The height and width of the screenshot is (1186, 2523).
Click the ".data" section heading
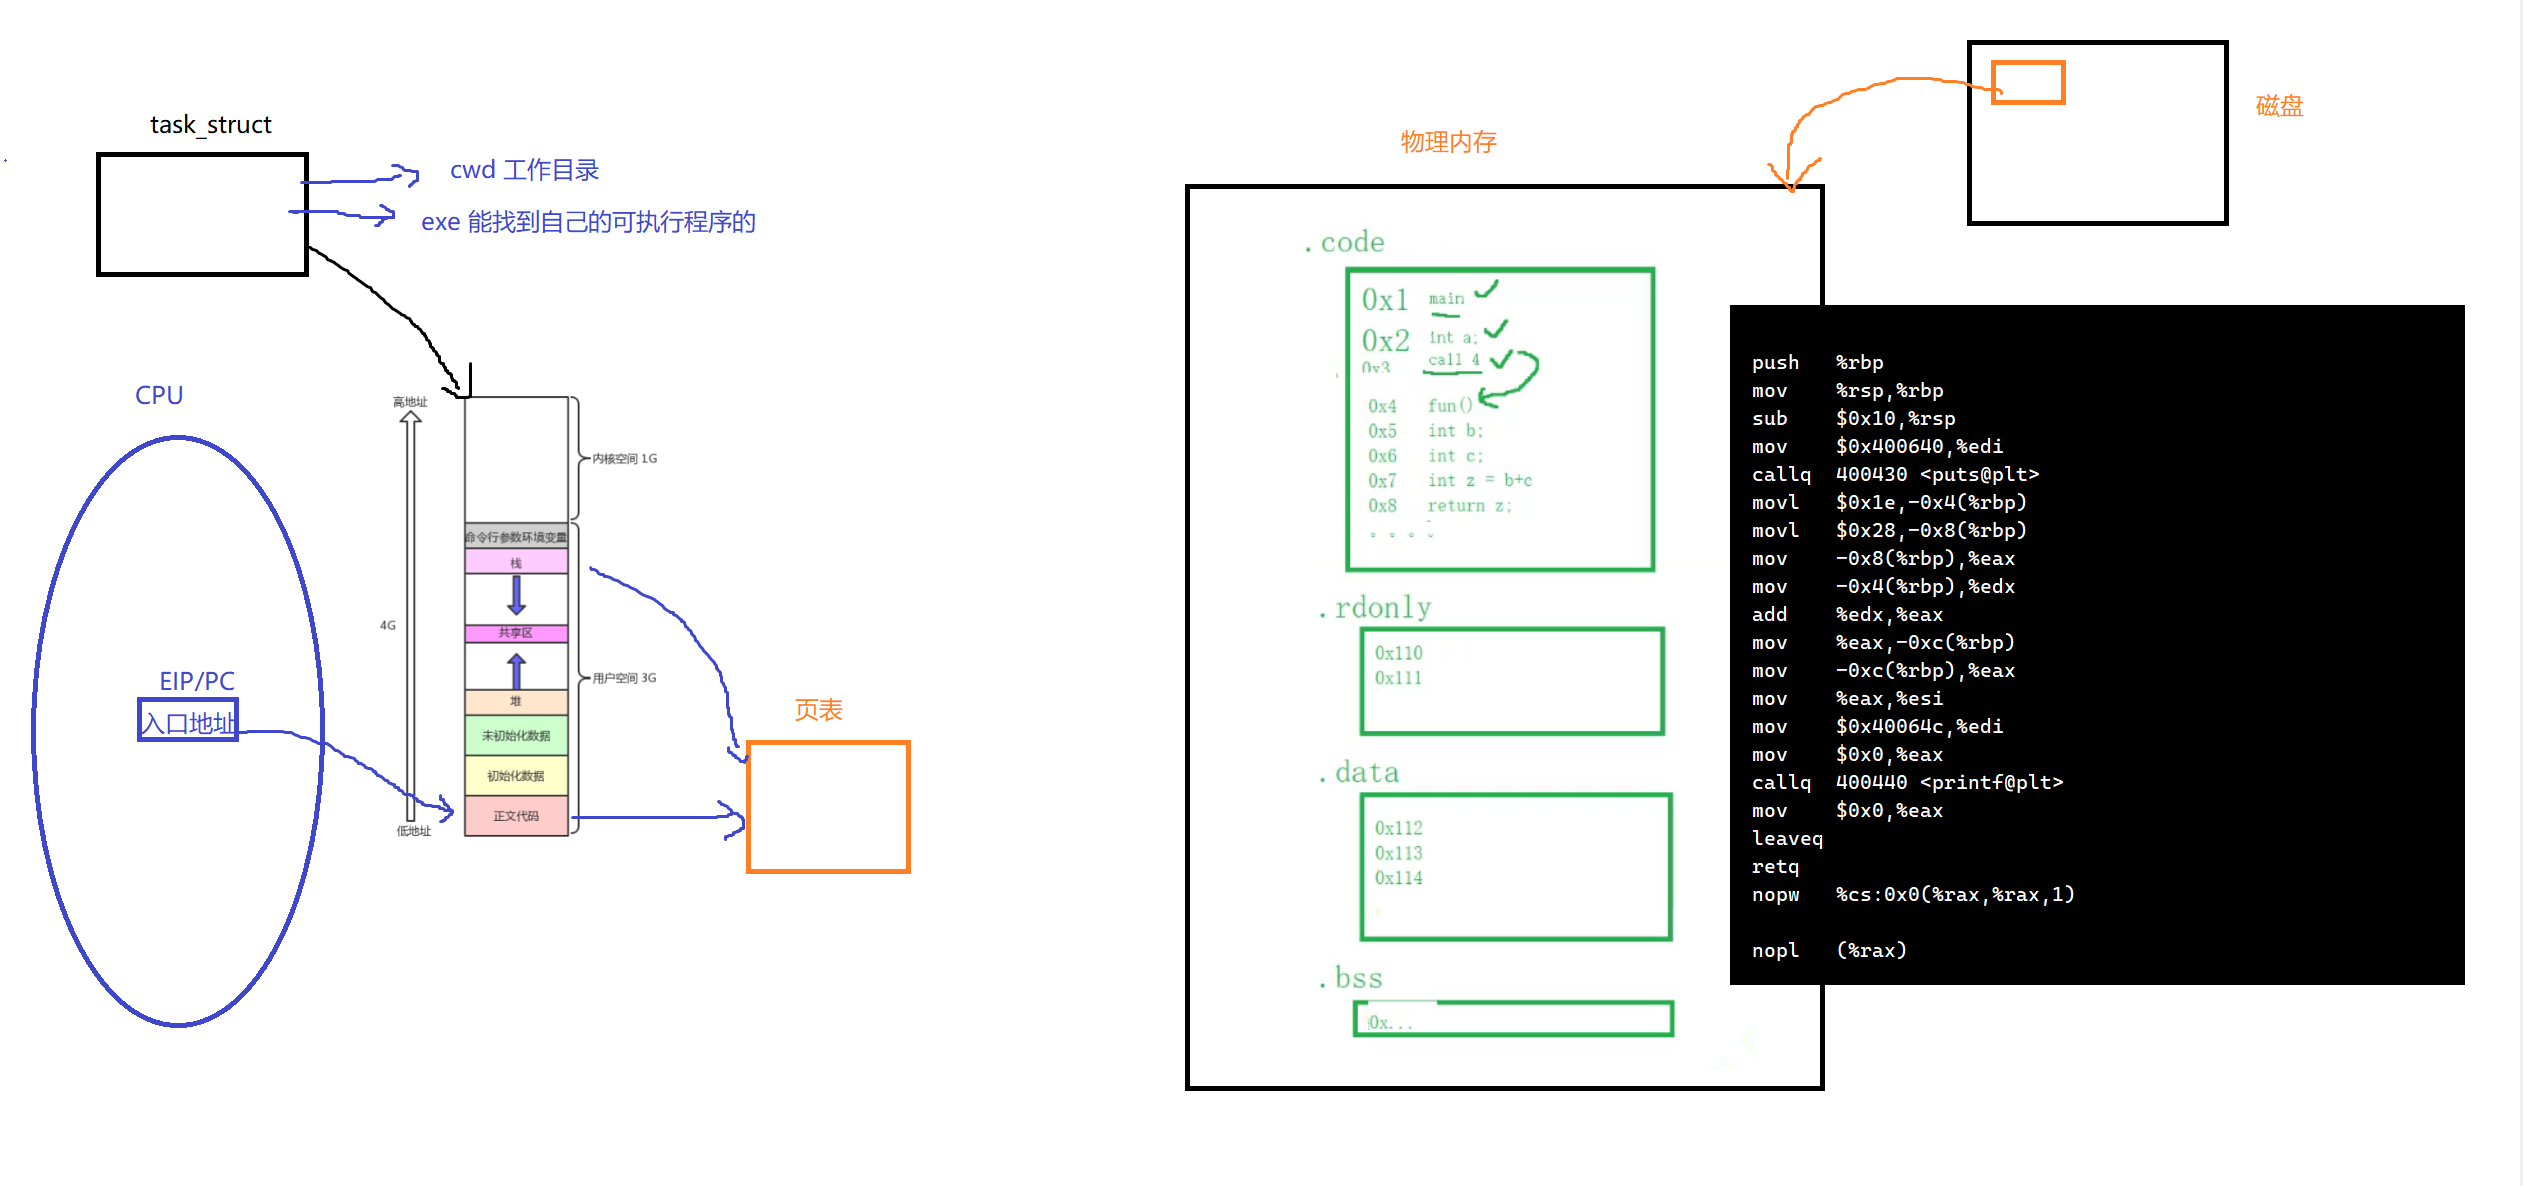pyautogui.click(x=1359, y=773)
